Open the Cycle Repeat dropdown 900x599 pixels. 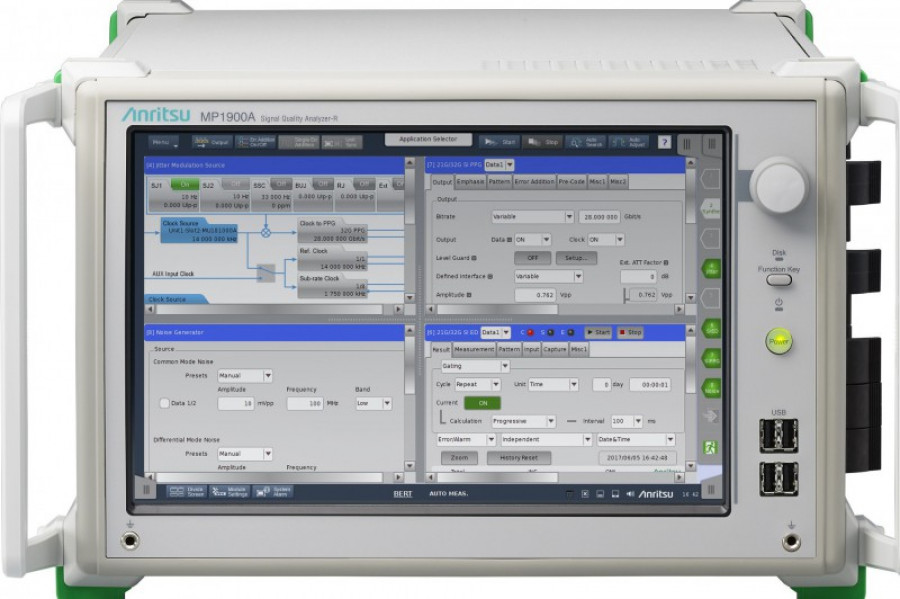[x=478, y=384]
